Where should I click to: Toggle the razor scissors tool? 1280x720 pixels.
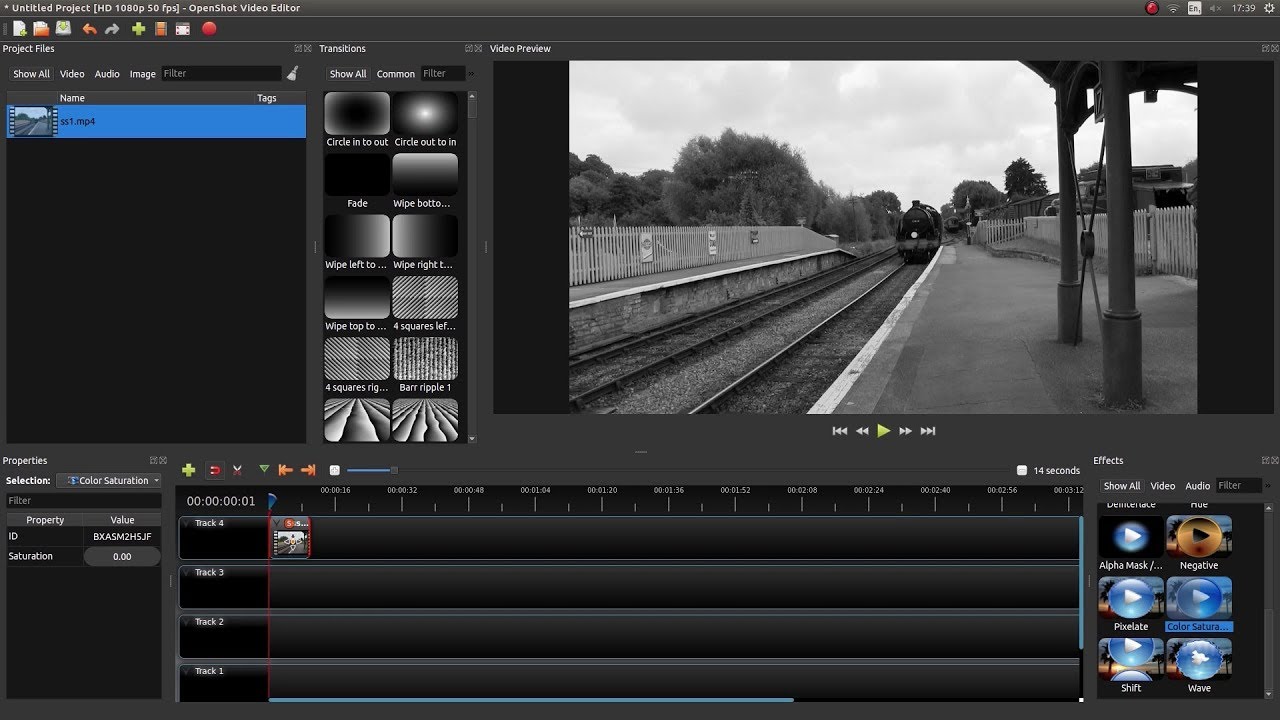pos(238,470)
